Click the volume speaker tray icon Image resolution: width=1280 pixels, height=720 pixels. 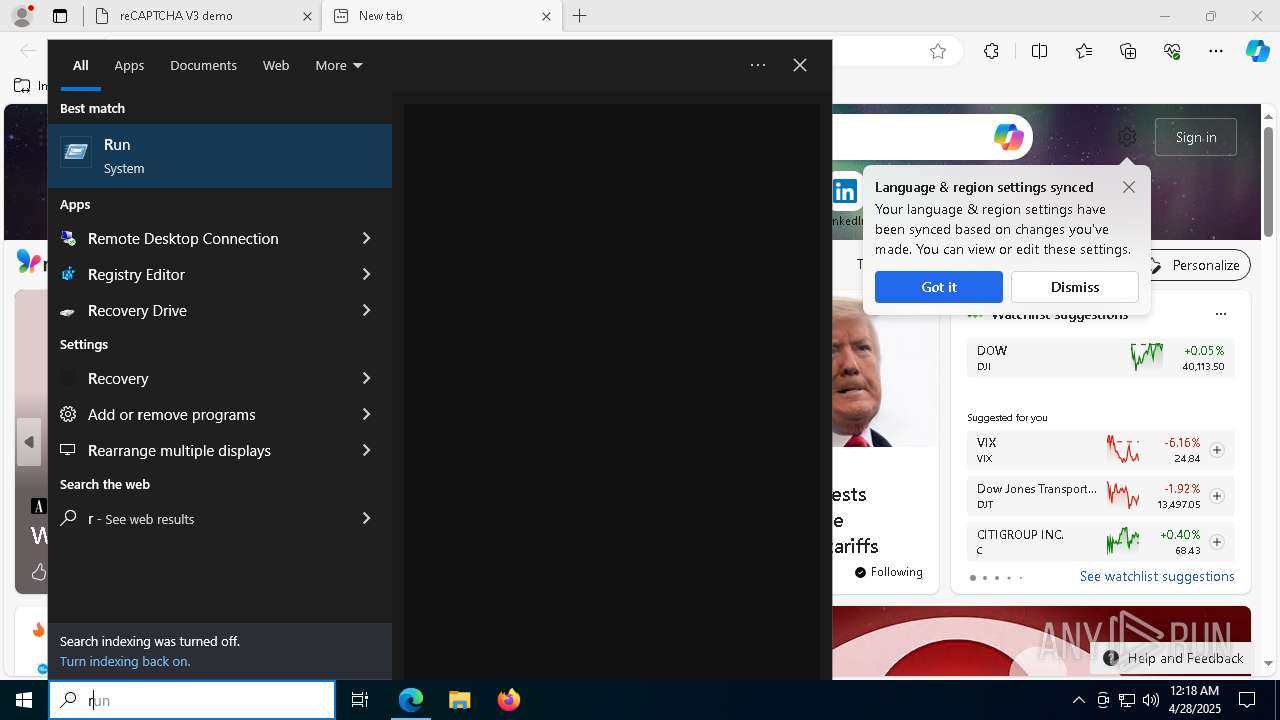click(x=1150, y=700)
